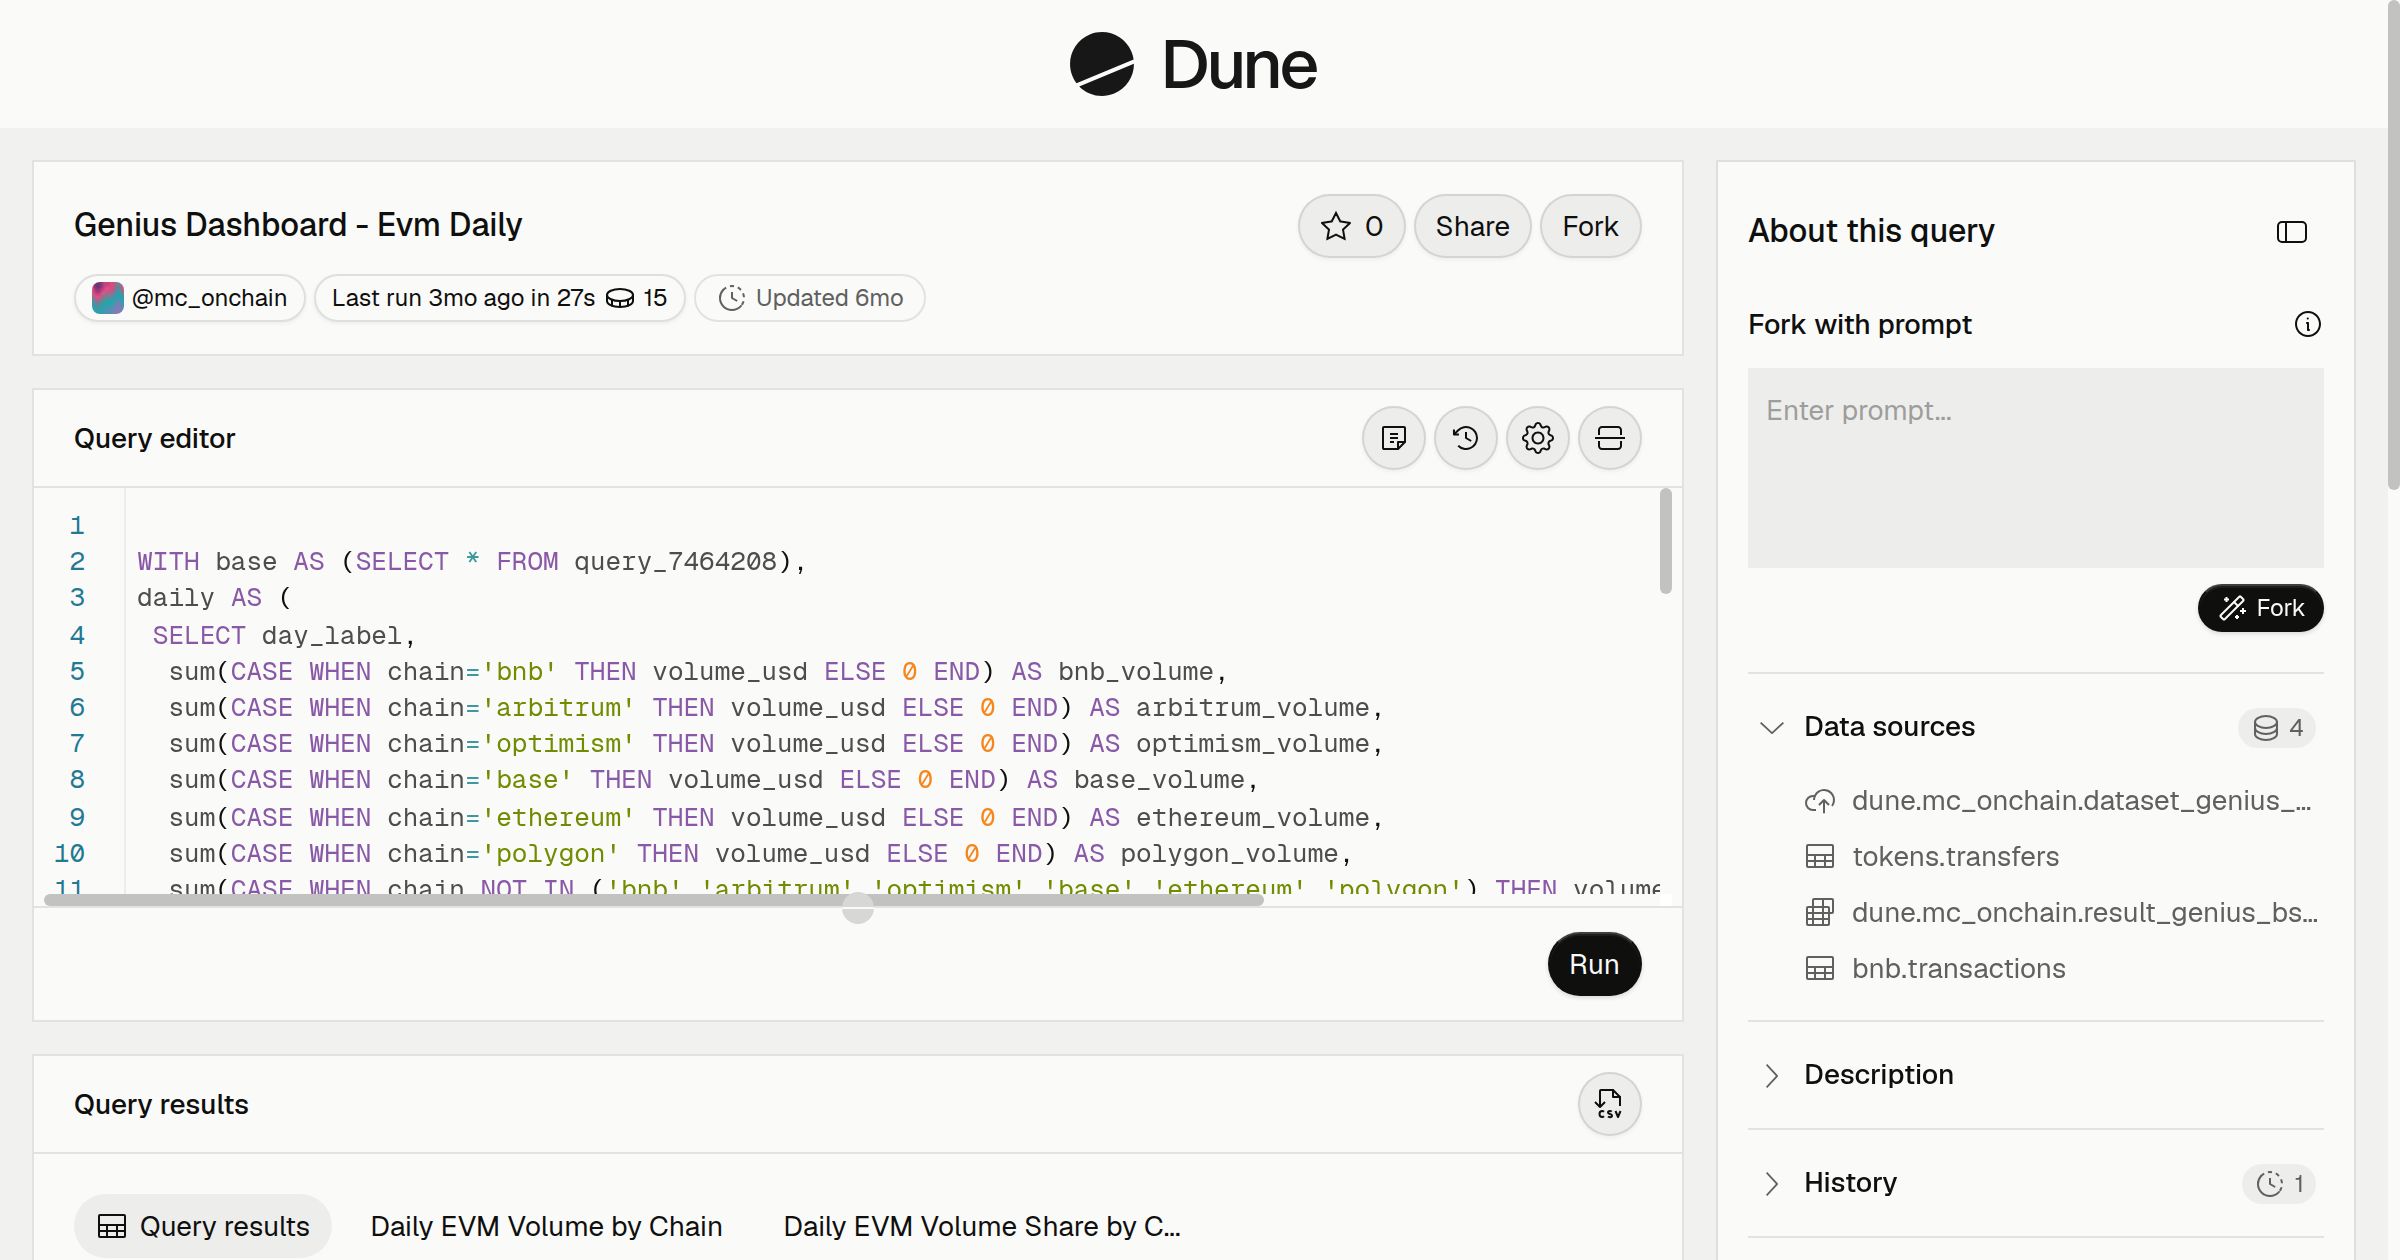Star the Genius Dashboard query

point(1351,226)
